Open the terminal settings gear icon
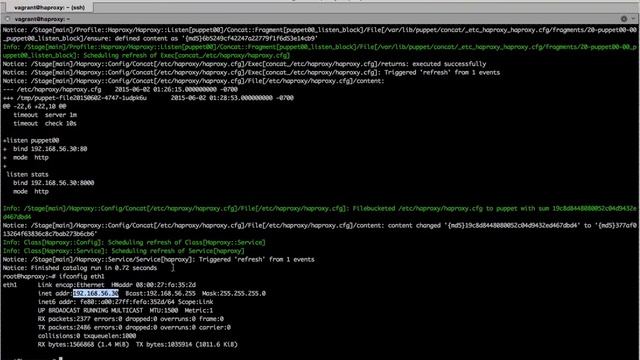The width and height of the screenshot is (640, 360). pos(624,19)
